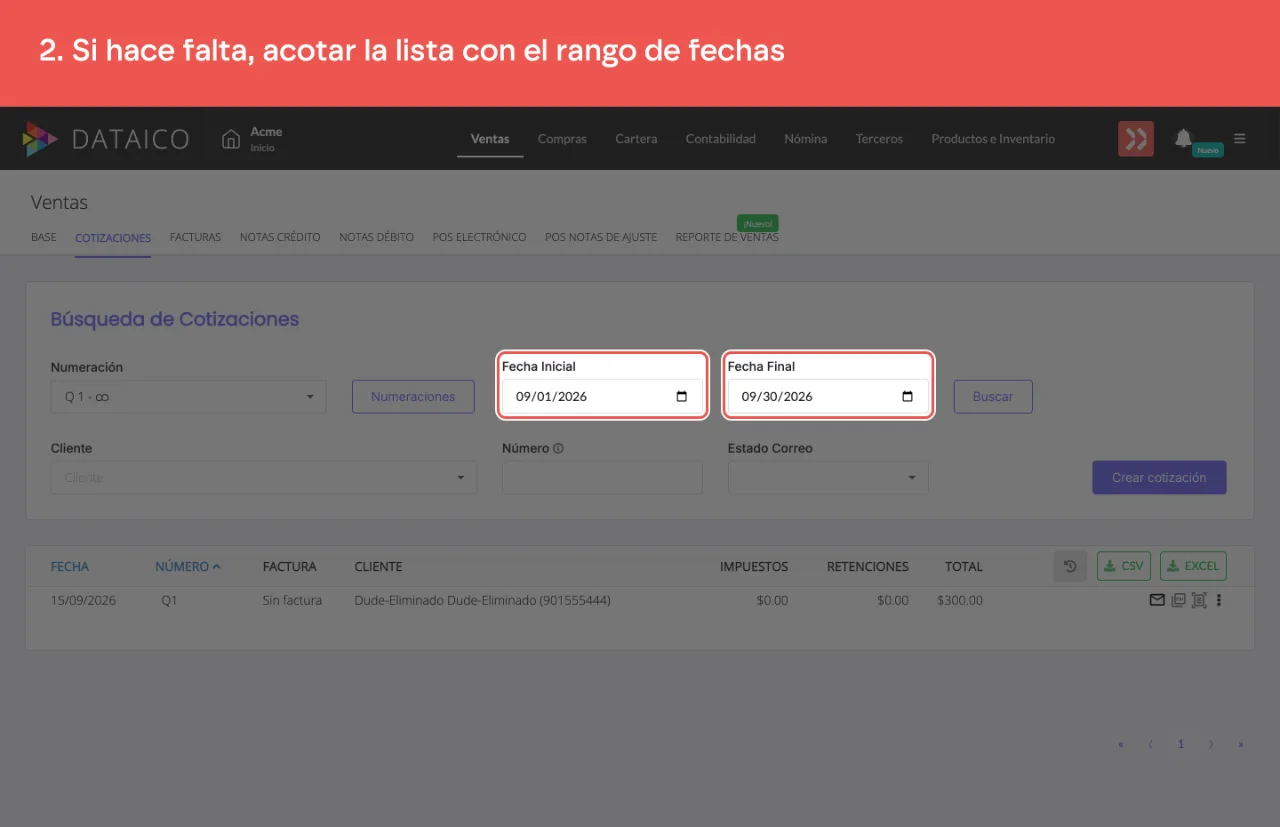Viewport: 1280px width, 827px height.
Task: Open the Fecha Final calendar picker icon
Action: [908, 397]
